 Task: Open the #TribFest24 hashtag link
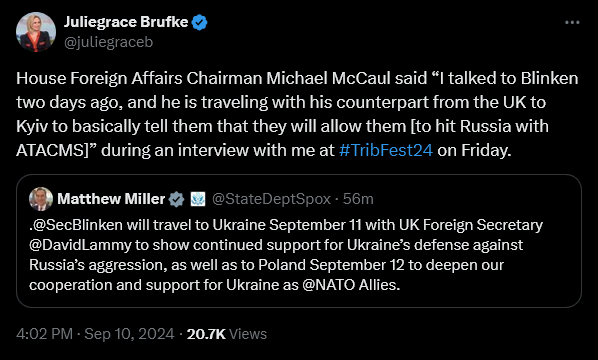coord(386,150)
